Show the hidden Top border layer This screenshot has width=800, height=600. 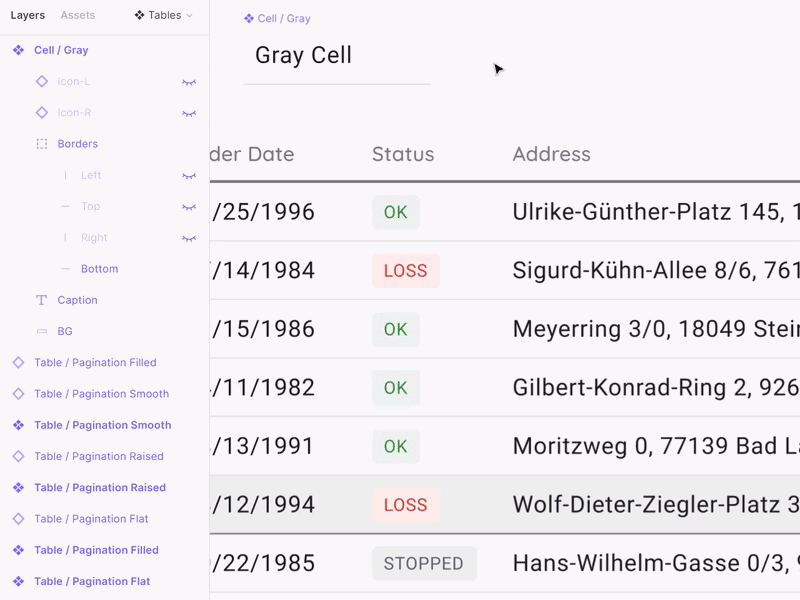(x=189, y=206)
